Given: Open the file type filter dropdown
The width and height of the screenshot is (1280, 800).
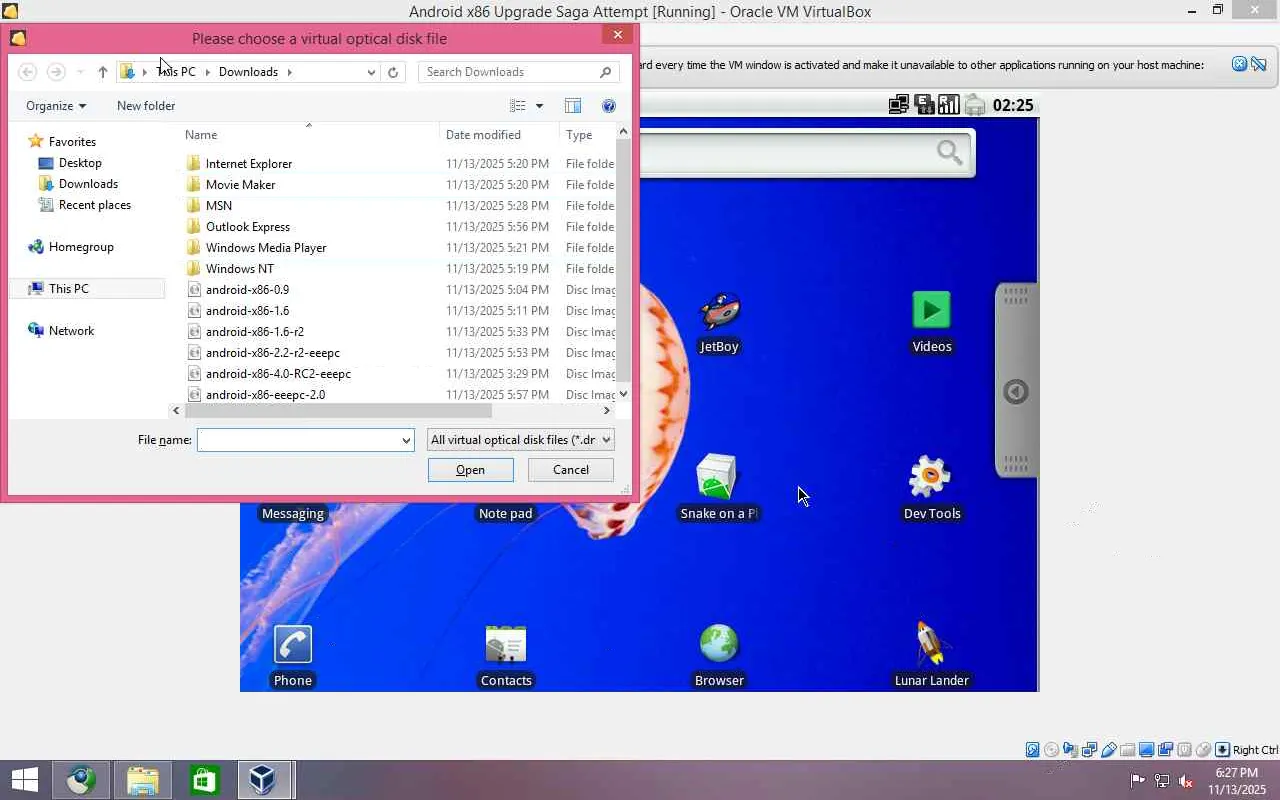Looking at the screenshot, I should (520, 440).
